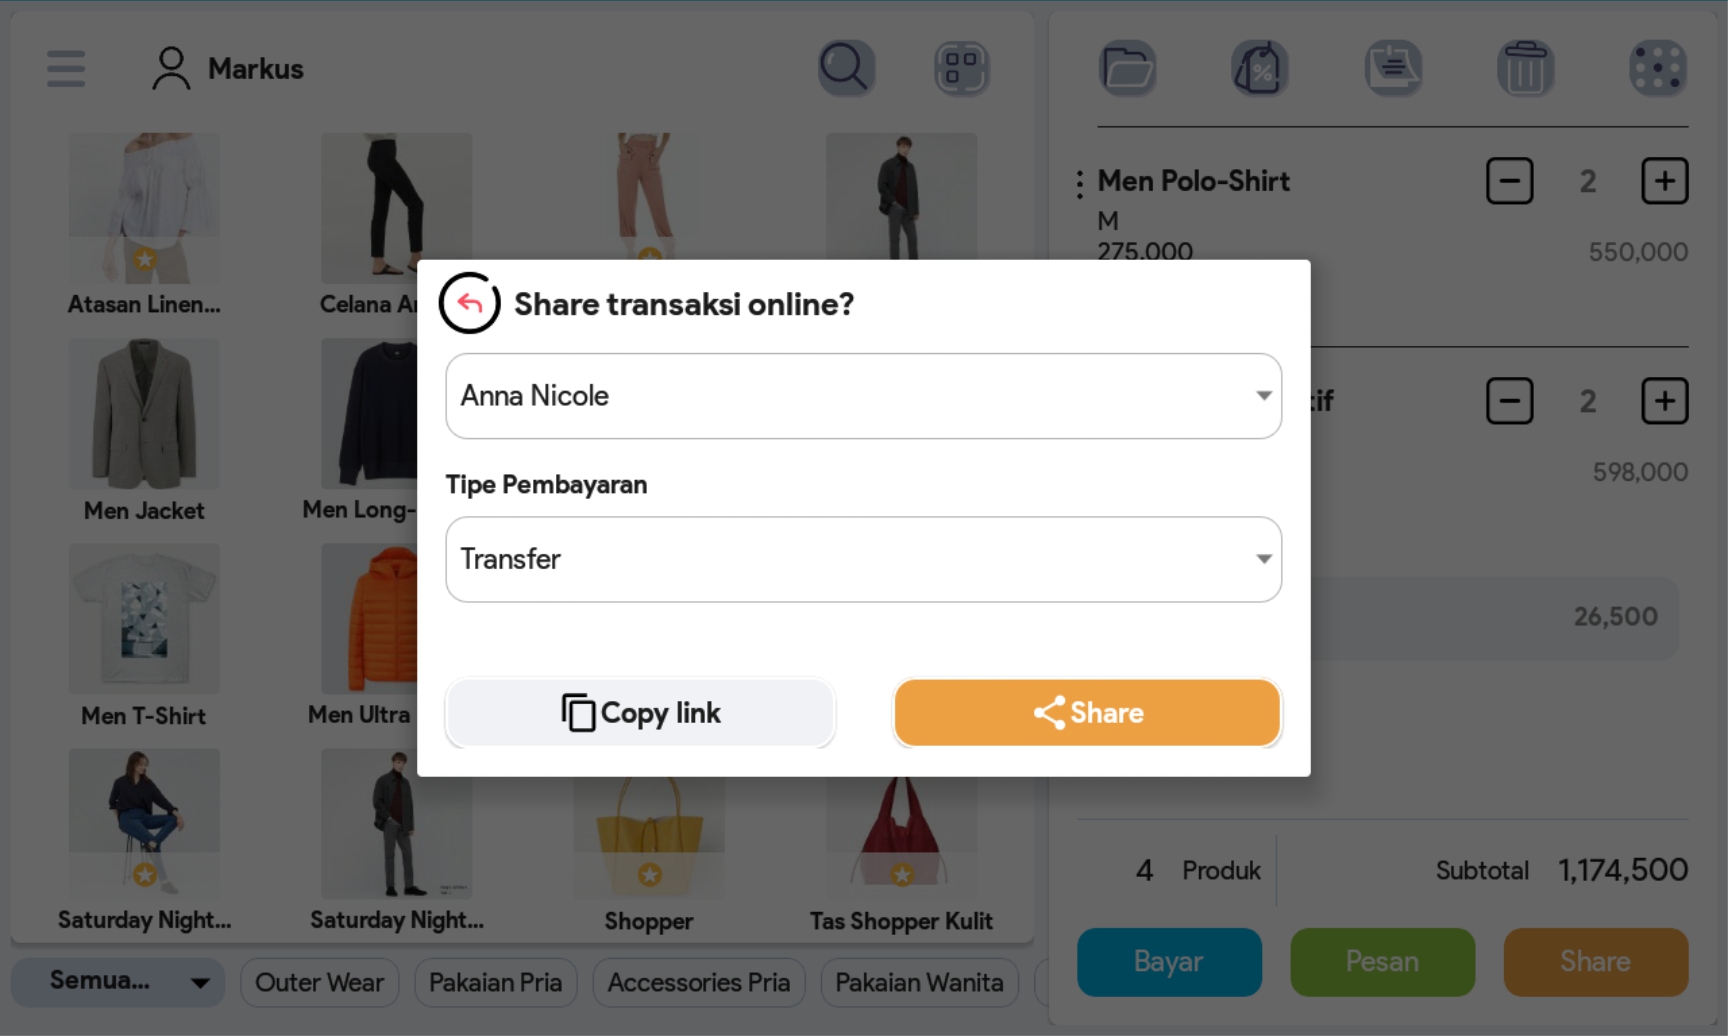Select the Men Jacket product thumbnail
This screenshot has width=1728, height=1036.
point(144,414)
